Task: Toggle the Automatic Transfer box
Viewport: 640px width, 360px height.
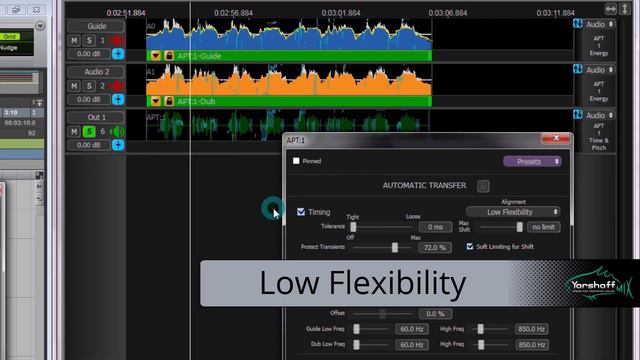Action: pyautogui.click(x=483, y=186)
